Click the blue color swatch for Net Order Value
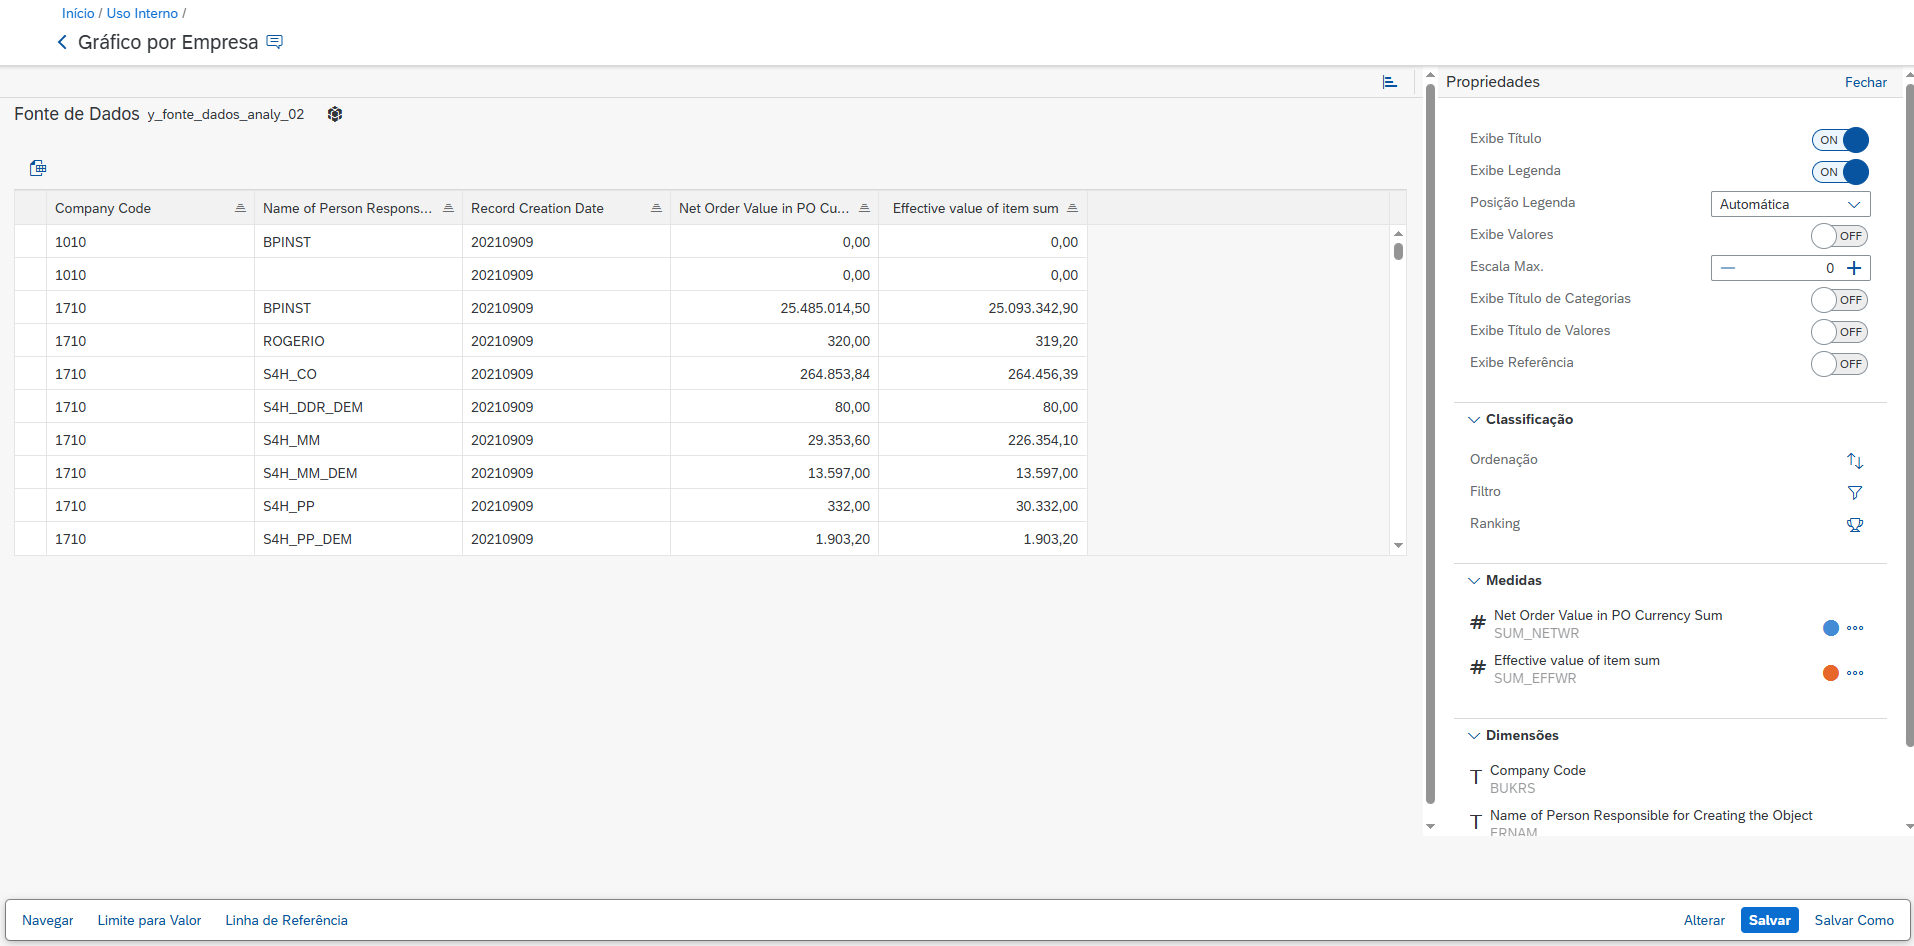The height and width of the screenshot is (946, 1914). coord(1830,628)
